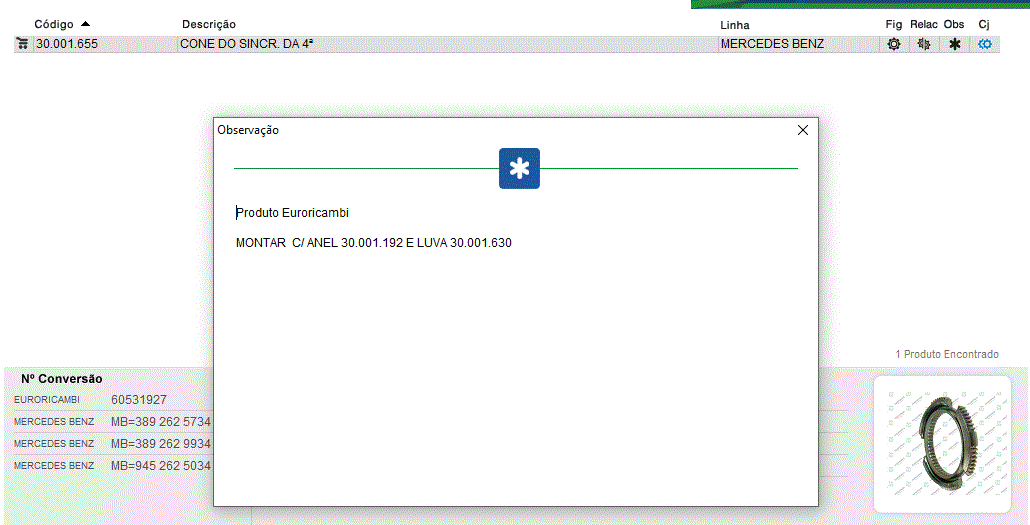Screen dimensions: 1030x525
Task: Sort by the Linha column header
Action: [x=734, y=24]
